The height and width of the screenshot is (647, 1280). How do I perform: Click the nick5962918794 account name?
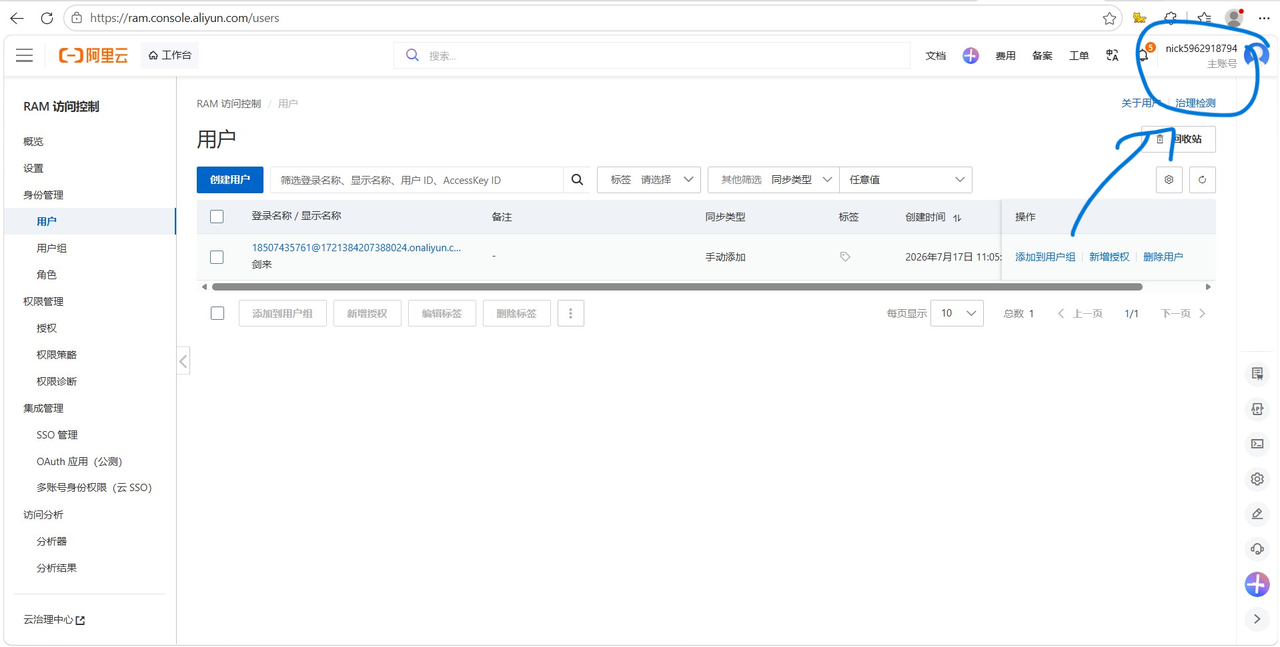[1200, 48]
